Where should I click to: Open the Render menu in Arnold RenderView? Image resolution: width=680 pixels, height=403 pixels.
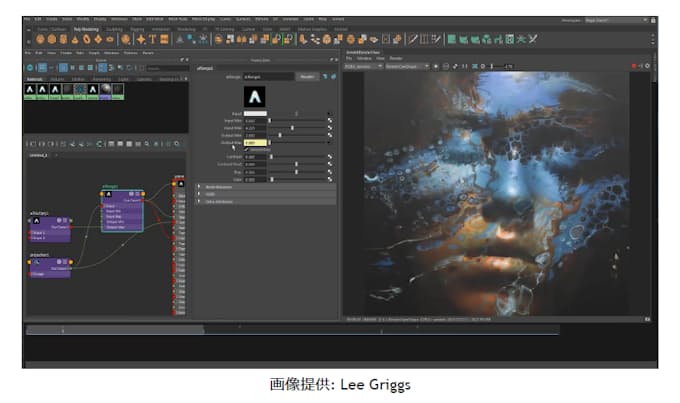394,57
